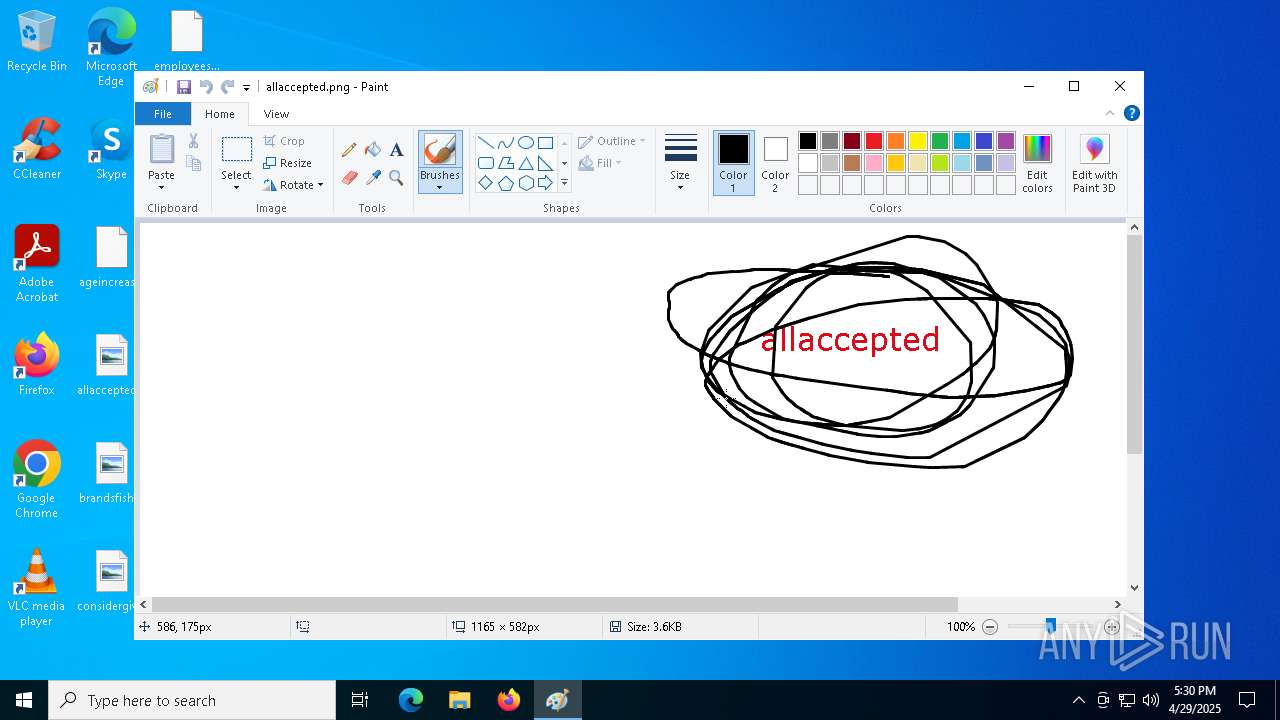The image size is (1280, 720).
Task: Open Adobe Acrobat desktop shortcut
Action: click(37, 263)
